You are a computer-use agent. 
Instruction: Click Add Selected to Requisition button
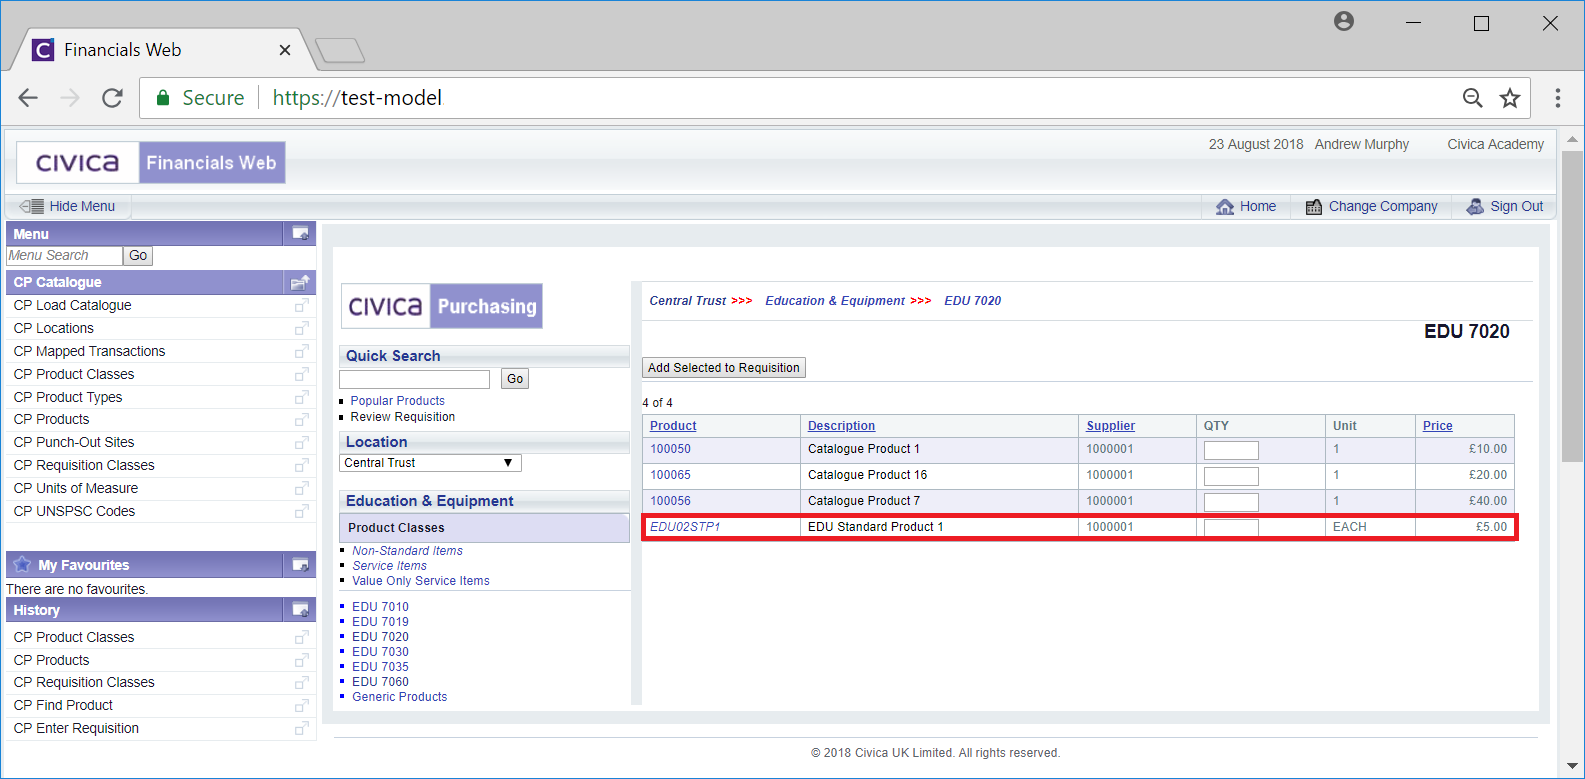point(724,368)
